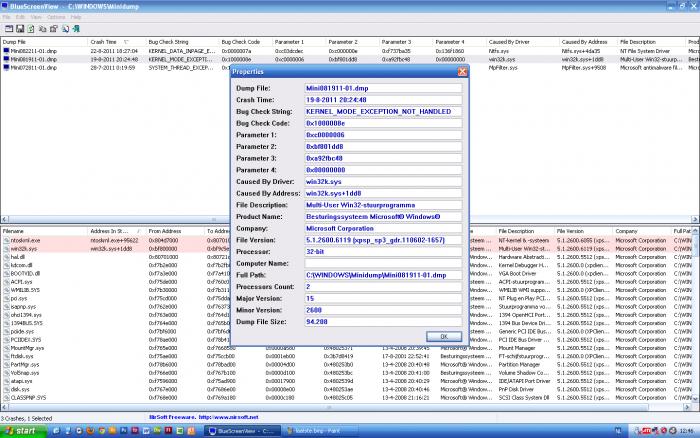Click the icon beside Mini081911-01.dmp
Image resolution: width=700 pixels, height=438 pixels.
(x=6, y=59)
